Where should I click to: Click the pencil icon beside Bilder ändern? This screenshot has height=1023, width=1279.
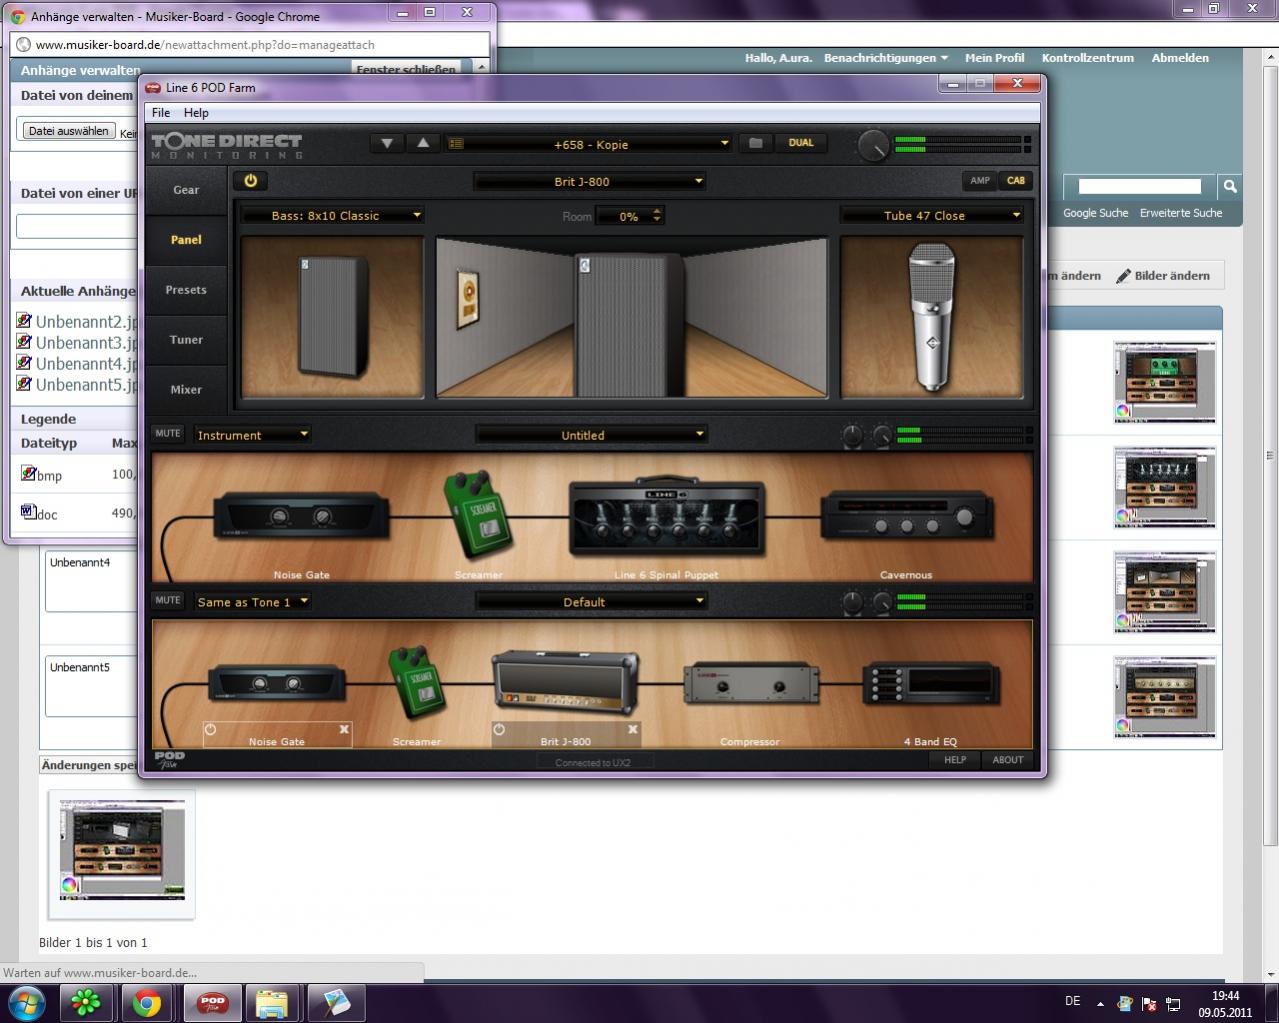(x=1123, y=276)
